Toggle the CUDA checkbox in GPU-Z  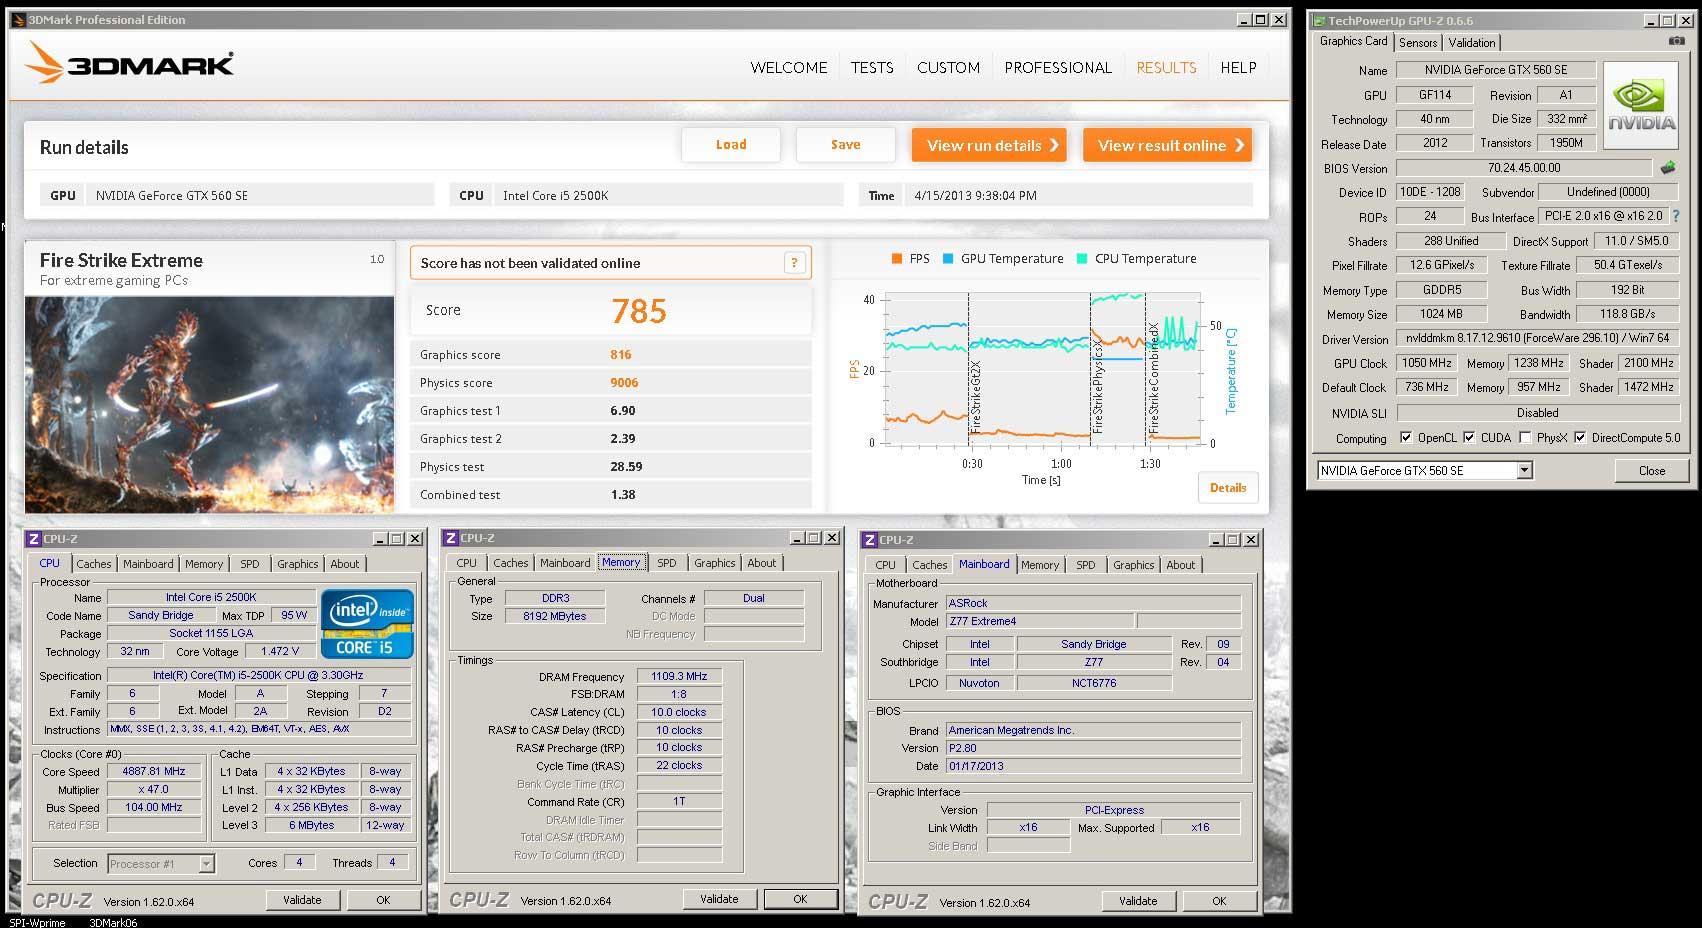point(1469,437)
